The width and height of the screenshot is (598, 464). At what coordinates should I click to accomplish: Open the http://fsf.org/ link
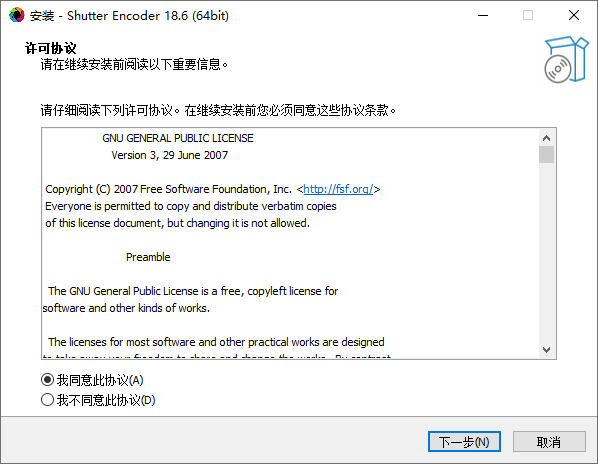point(338,189)
